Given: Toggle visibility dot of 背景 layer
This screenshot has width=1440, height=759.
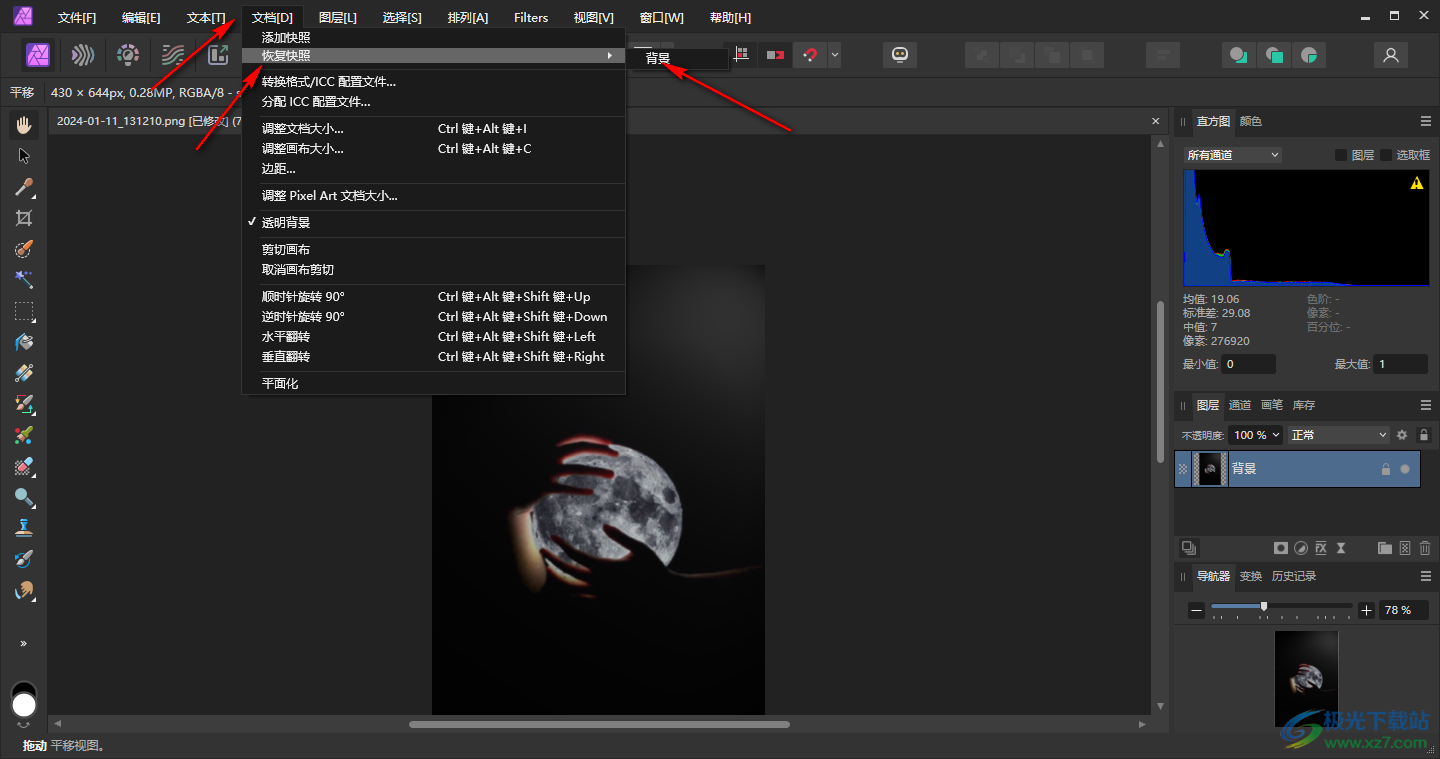Looking at the screenshot, I should [x=1405, y=469].
